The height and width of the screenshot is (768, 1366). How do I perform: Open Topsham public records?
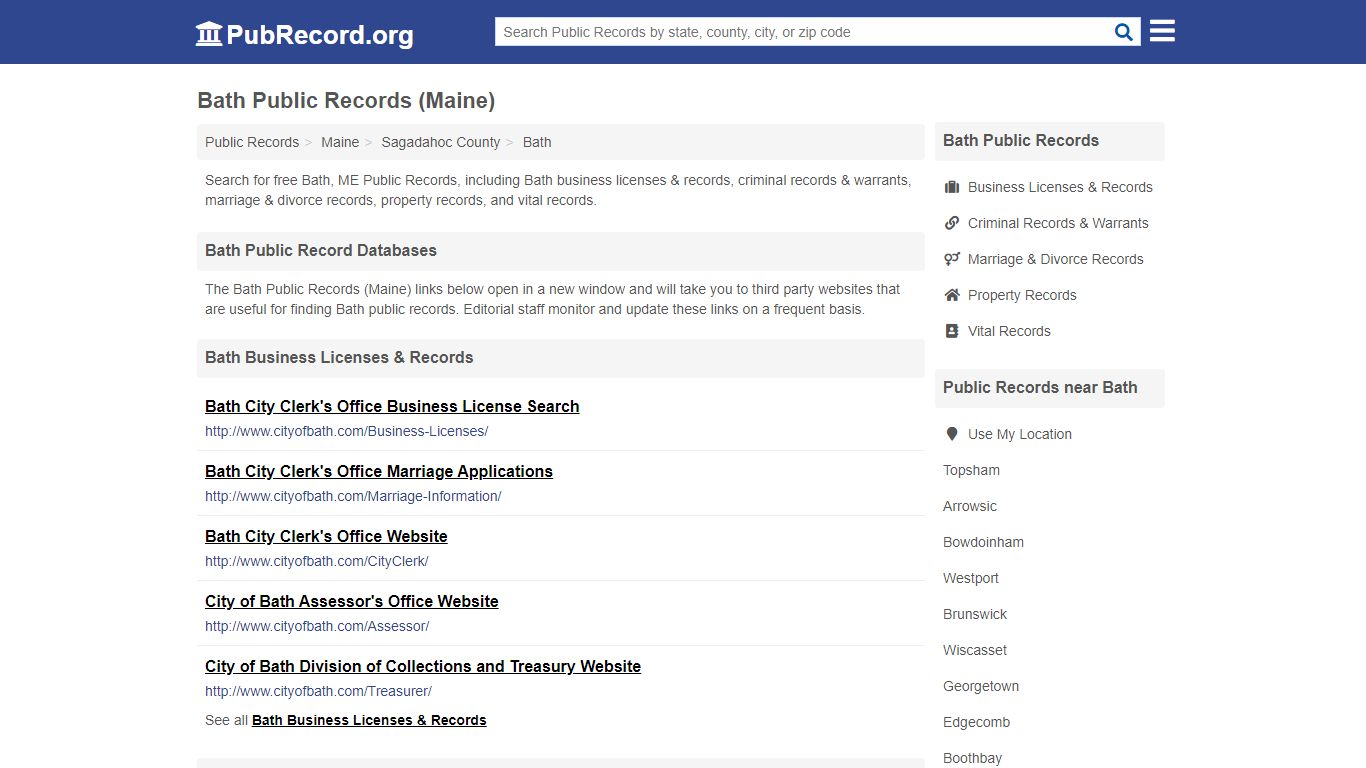pos(971,470)
